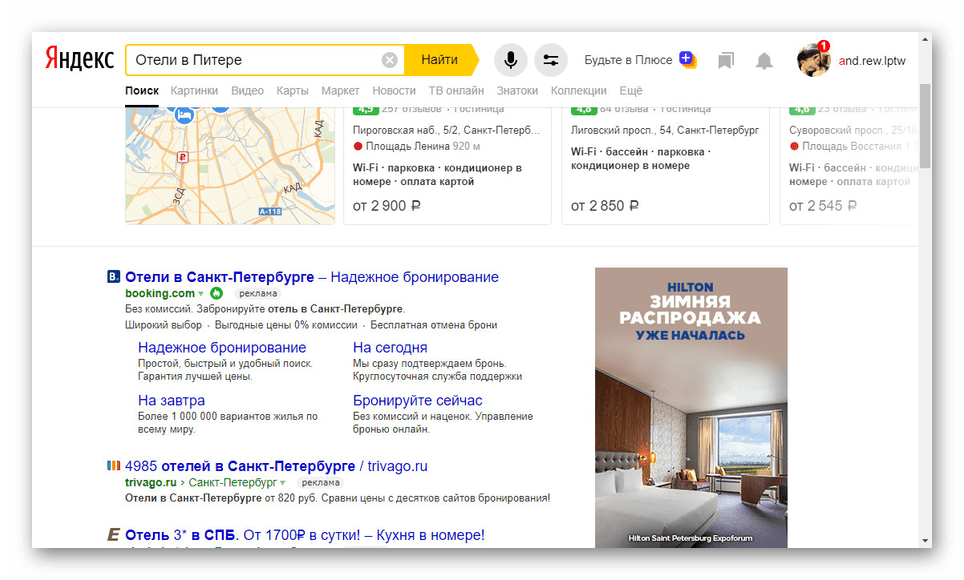Click the Лиговский просп., 54 address text
The height and width of the screenshot is (580, 964).
pos(665,130)
